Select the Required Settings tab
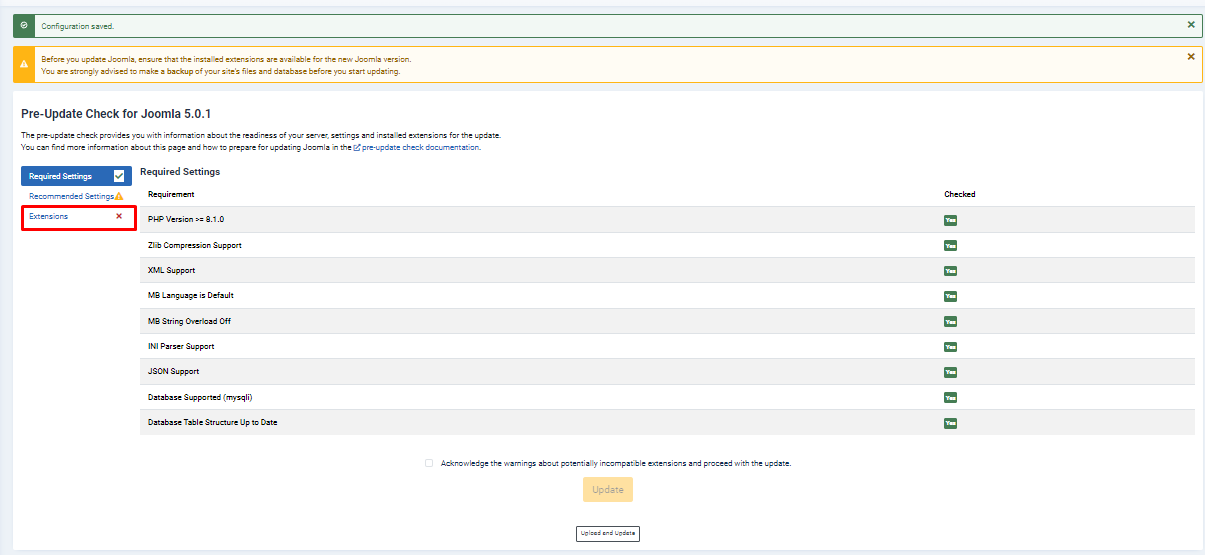The width and height of the screenshot is (1205, 555). click(x=61, y=176)
